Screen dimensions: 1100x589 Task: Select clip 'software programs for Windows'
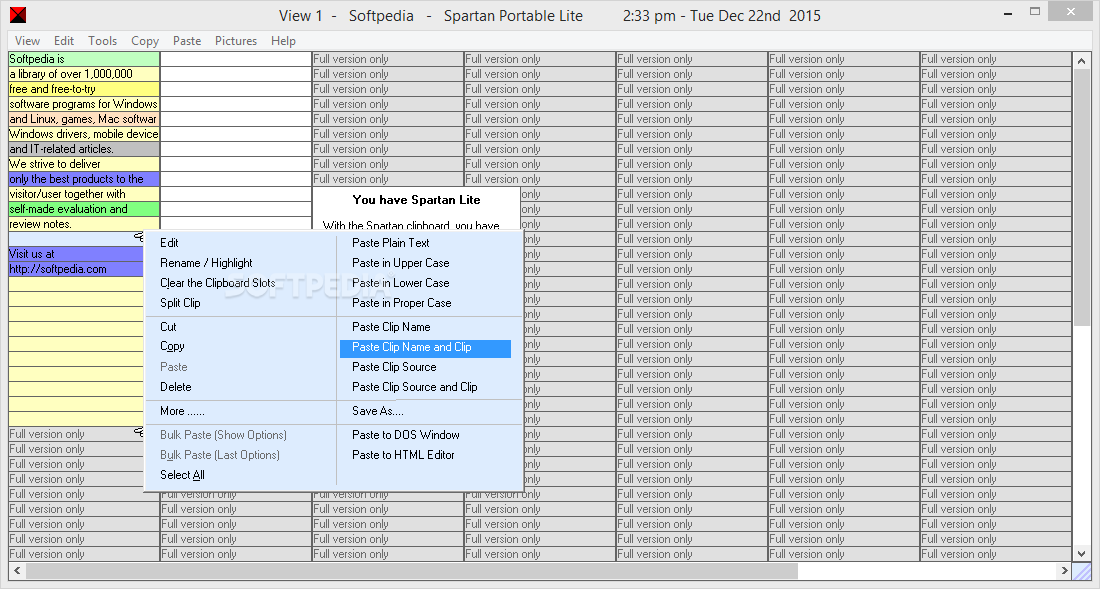(x=84, y=104)
